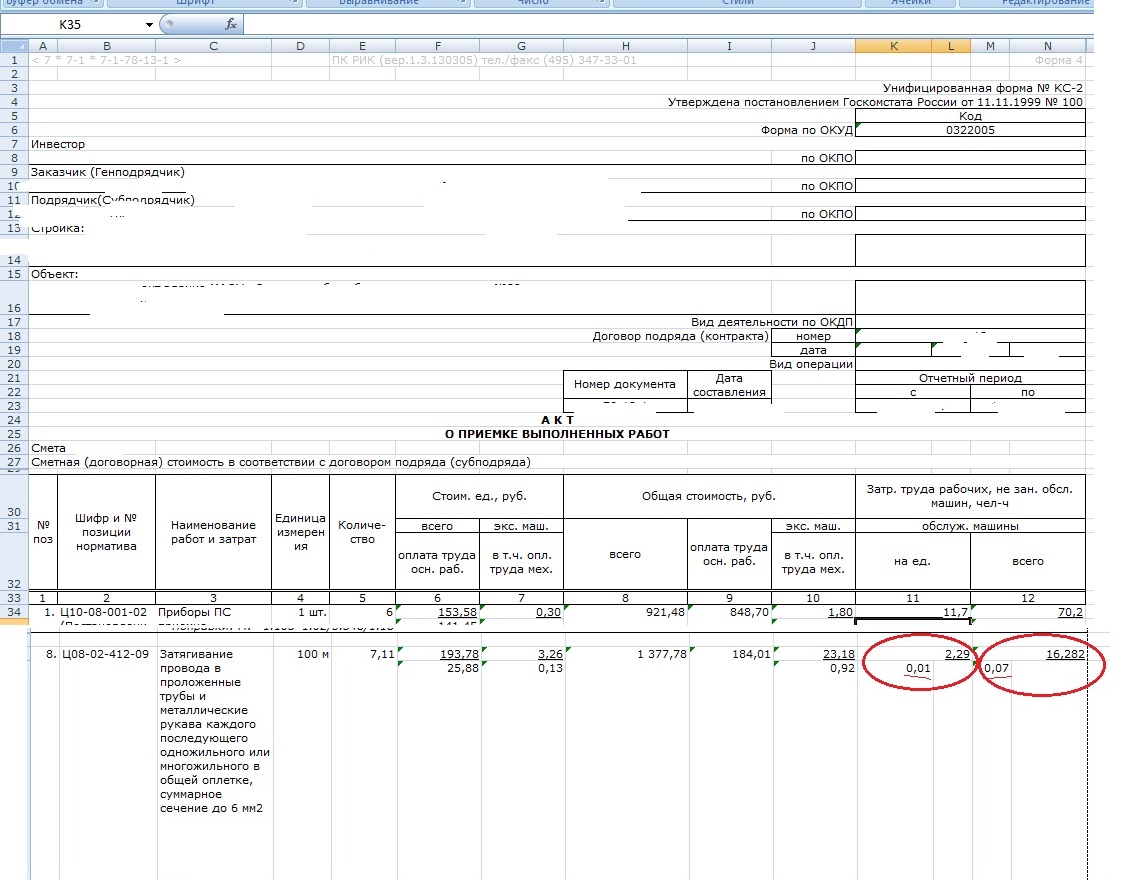Screen dimensions: 1145x880
Task: Select the cell with total 1 377,78
Action: 625,654
